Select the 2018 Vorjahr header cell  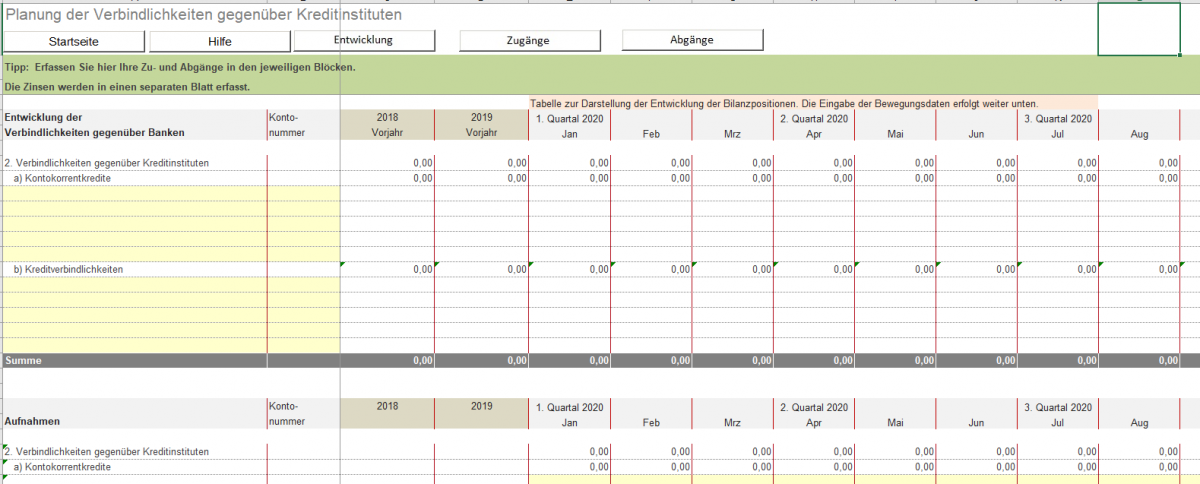click(x=387, y=125)
